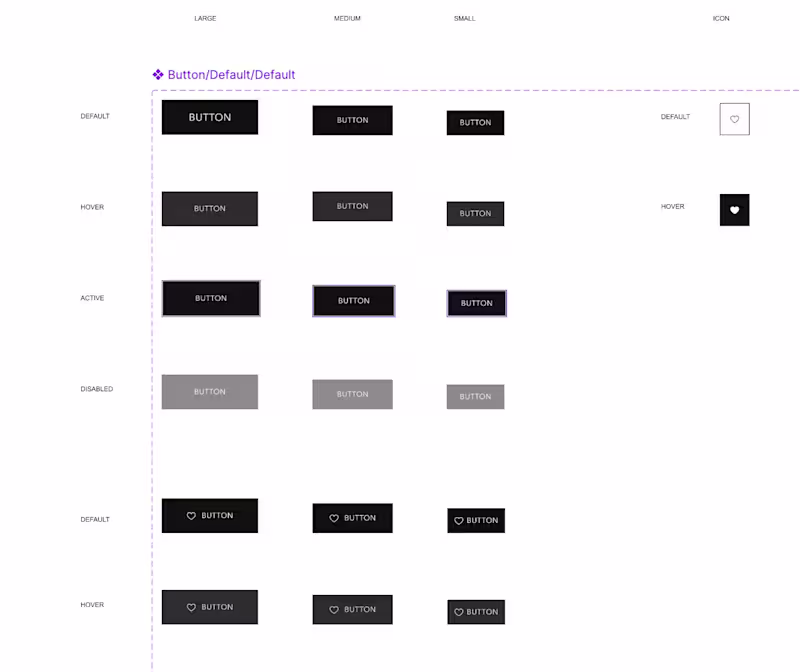Click the outlined heart icon button in ICON default state
Image resolution: width=800 pixels, height=672 pixels.
point(735,118)
